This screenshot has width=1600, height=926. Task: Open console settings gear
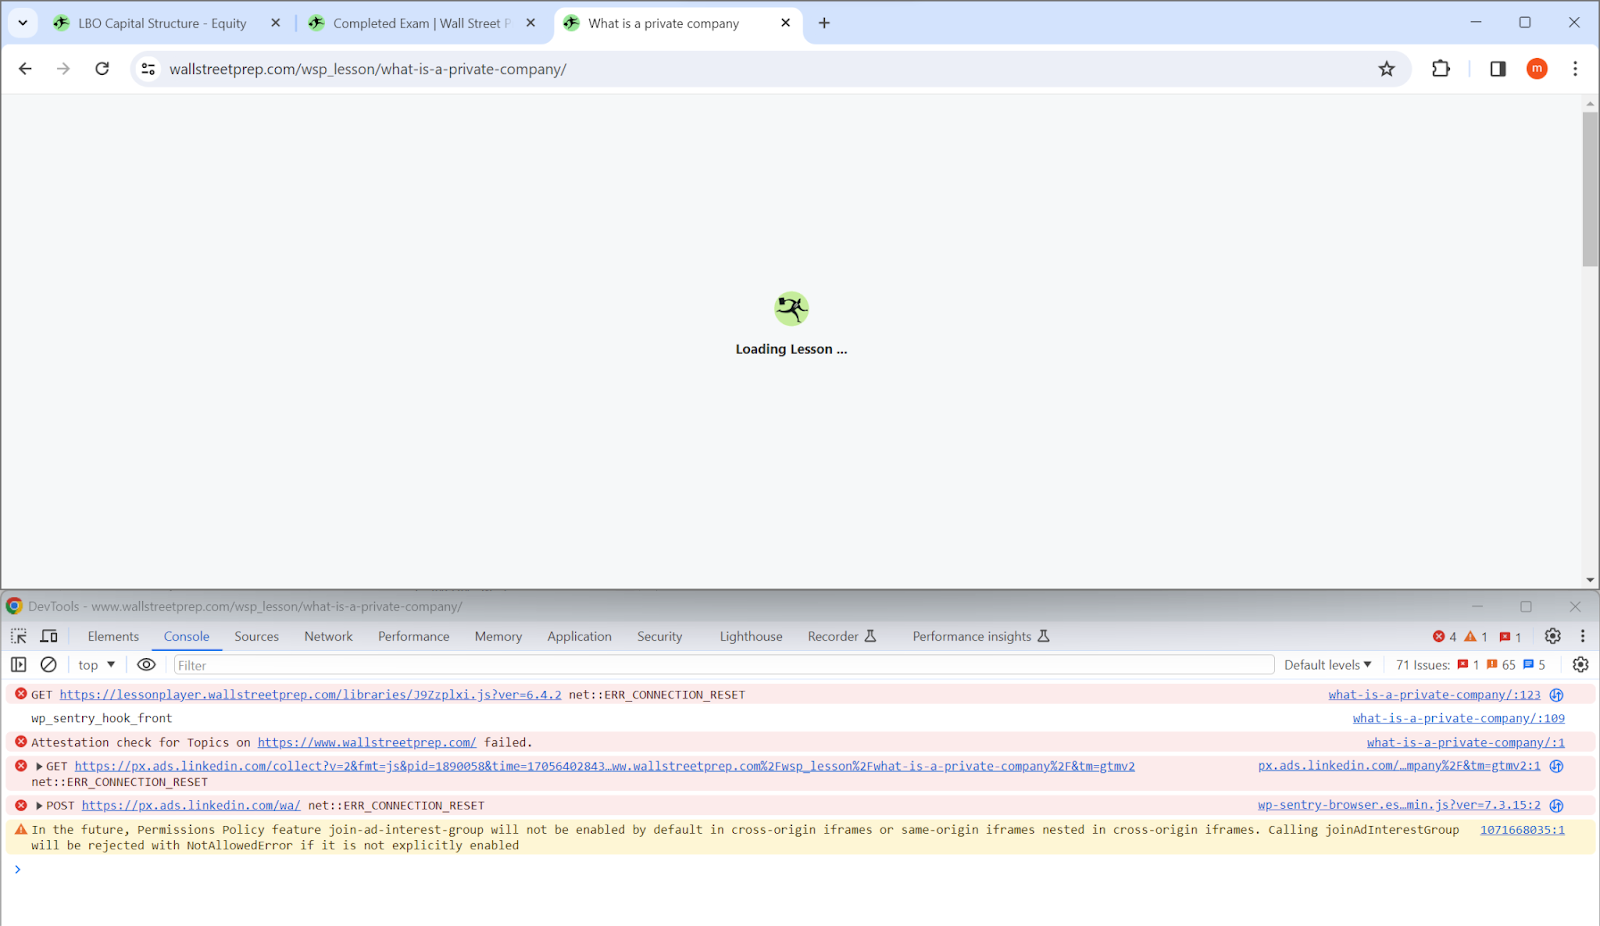1580,664
